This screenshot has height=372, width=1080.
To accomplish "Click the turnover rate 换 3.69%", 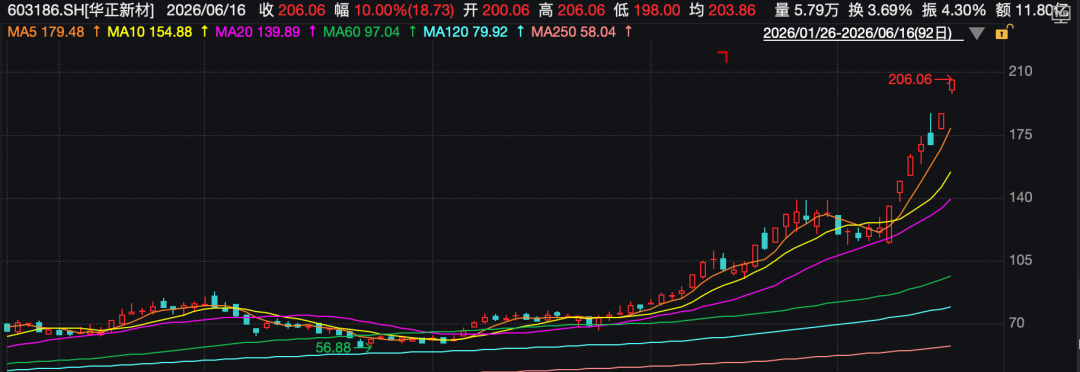I will tap(881, 11).
